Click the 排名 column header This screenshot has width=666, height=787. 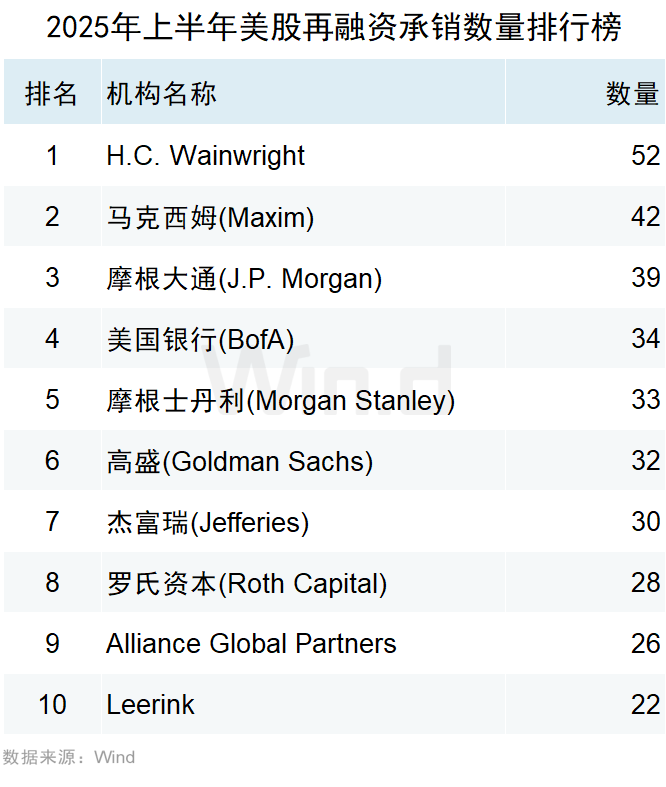pyautogui.click(x=52, y=94)
